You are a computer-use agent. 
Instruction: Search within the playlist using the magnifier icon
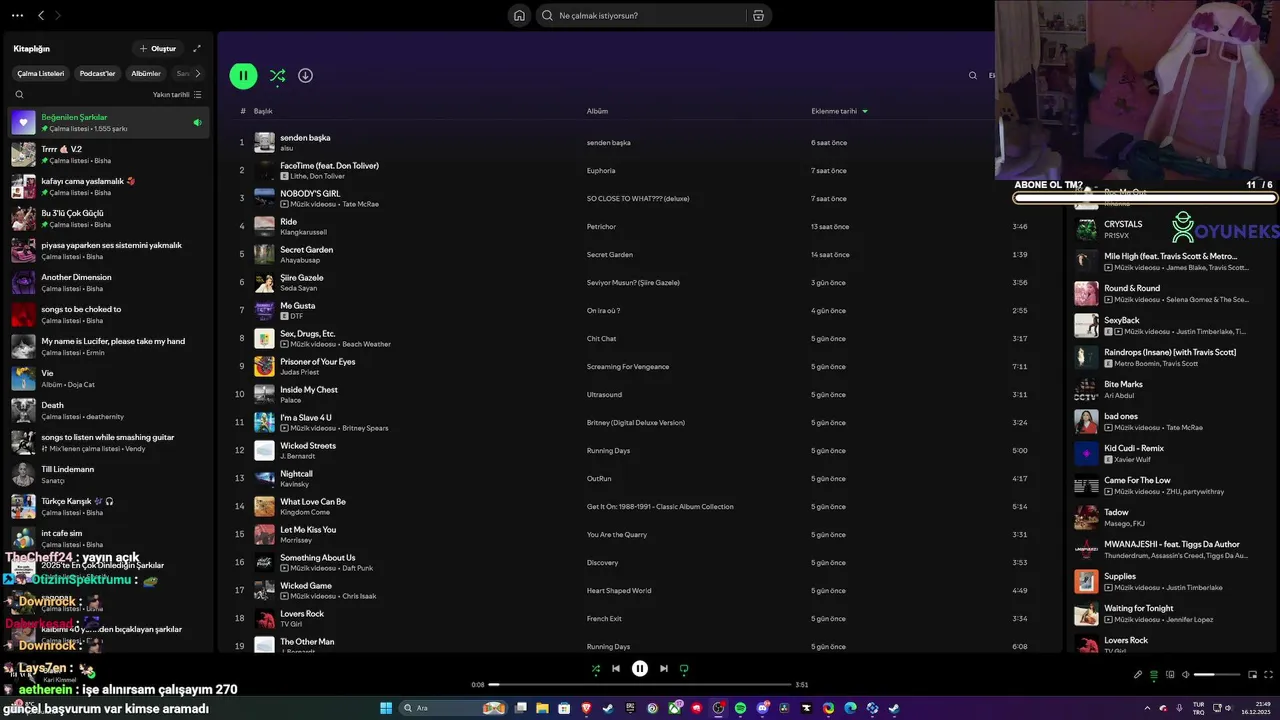(973, 75)
